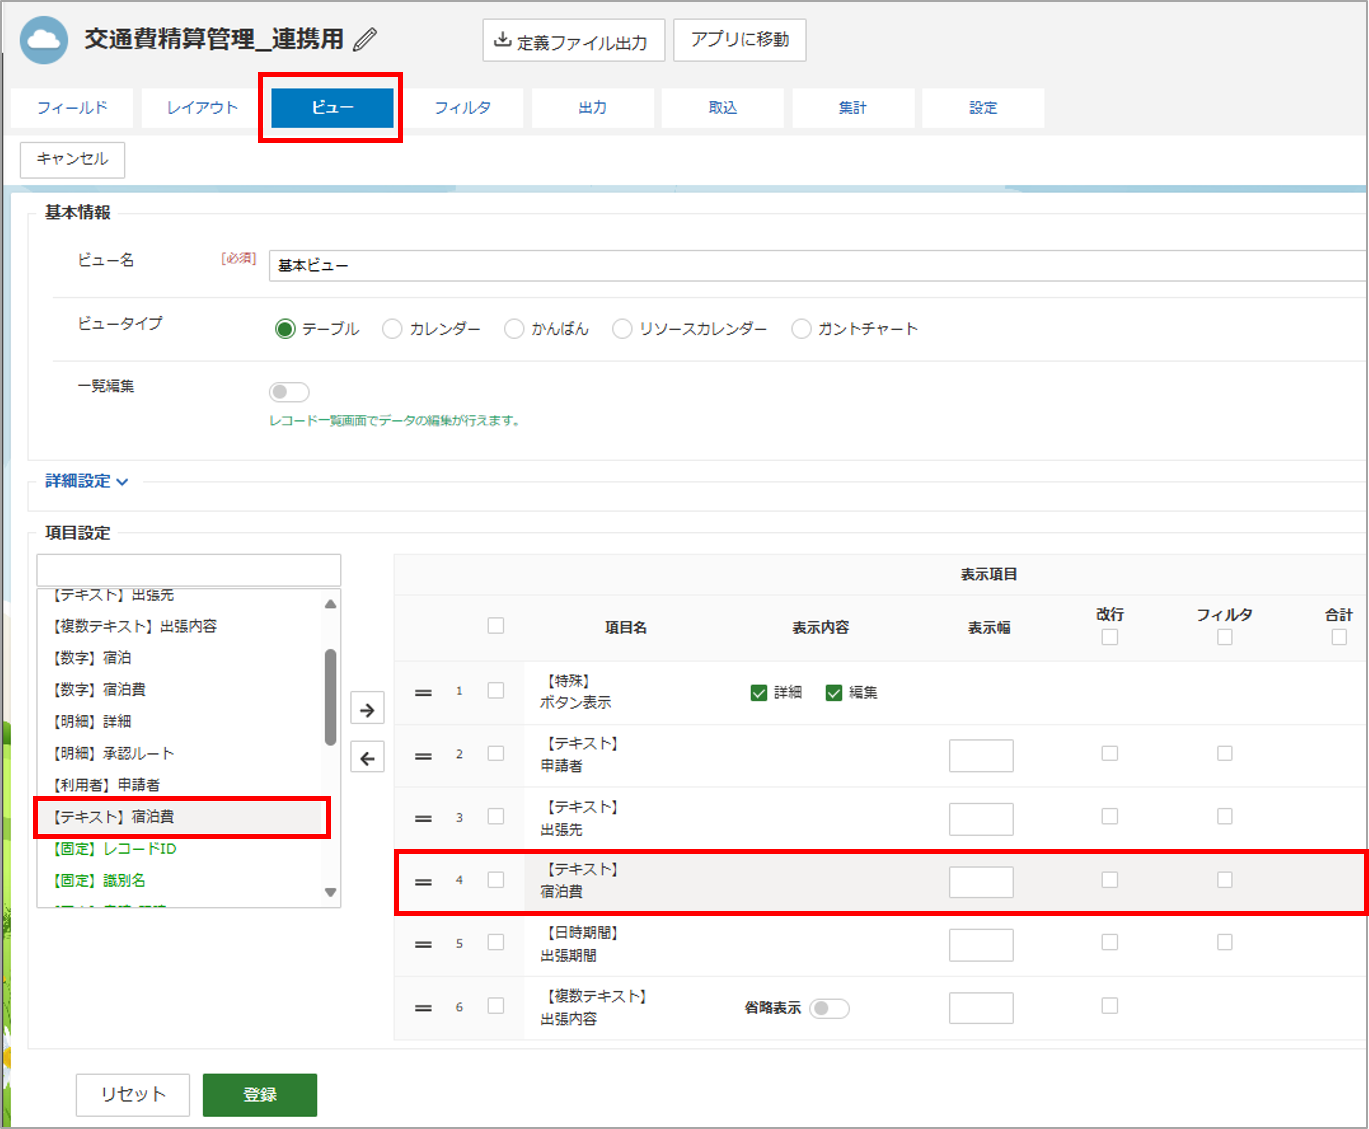Open the 集計 tab
Viewport: 1369px width, 1129px height.
pos(853,108)
